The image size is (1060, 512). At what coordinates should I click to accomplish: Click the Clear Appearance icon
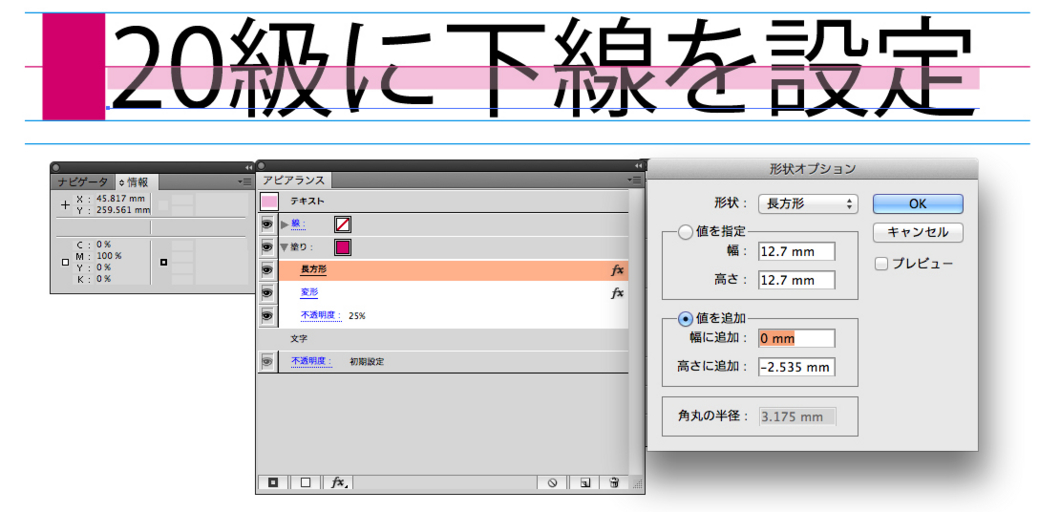coord(552,482)
